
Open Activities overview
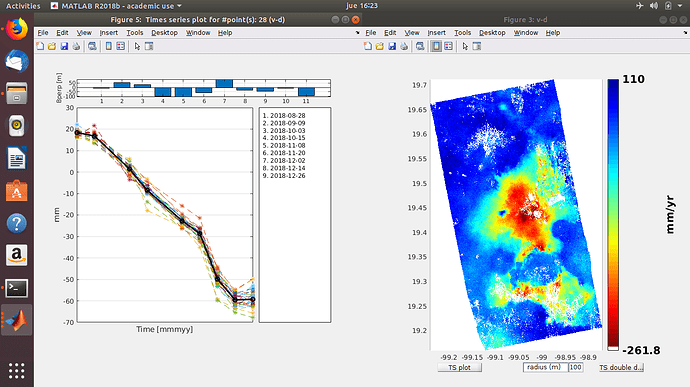point(23,6)
